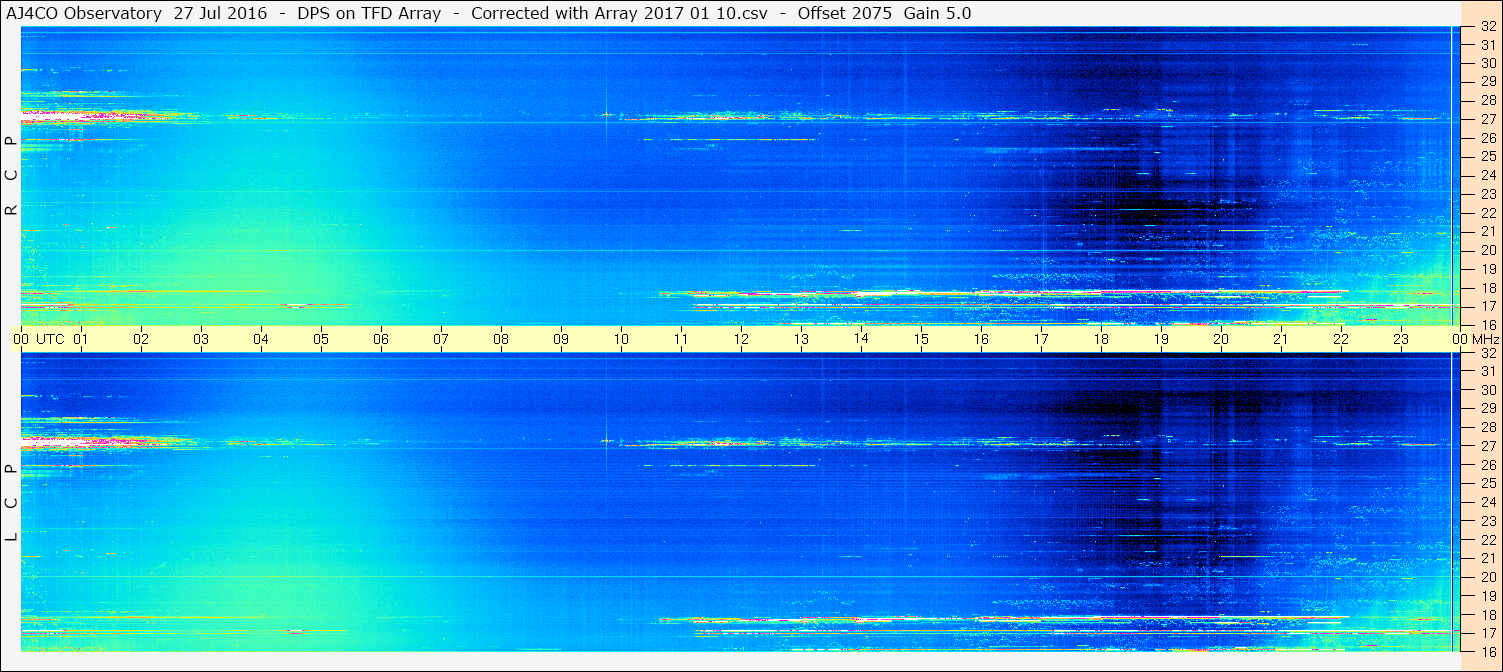Click 20 MHz label of RCP panel
The height and width of the screenshot is (672, 1503).
(1487, 250)
